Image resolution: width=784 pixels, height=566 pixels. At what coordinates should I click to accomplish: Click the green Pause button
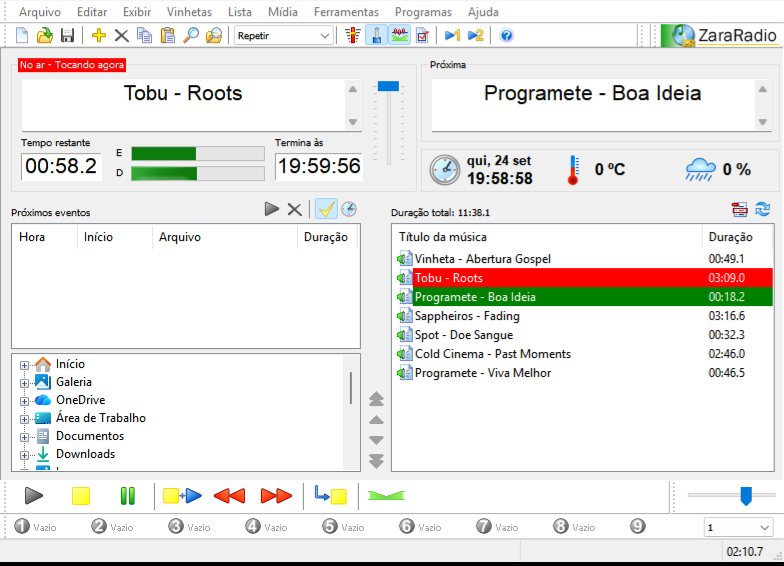pyautogui.click(x=128, y=496)
